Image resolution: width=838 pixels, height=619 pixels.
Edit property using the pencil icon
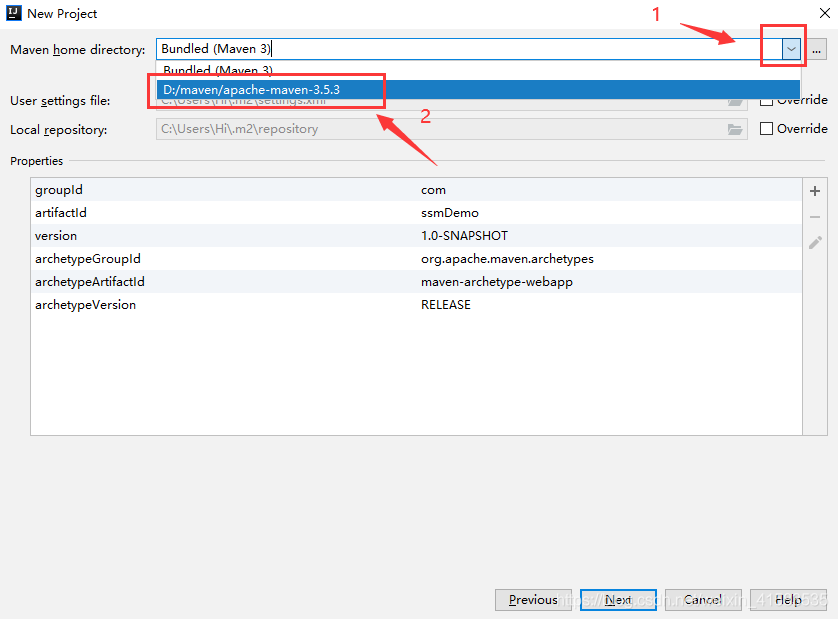(x=815, y=243)
